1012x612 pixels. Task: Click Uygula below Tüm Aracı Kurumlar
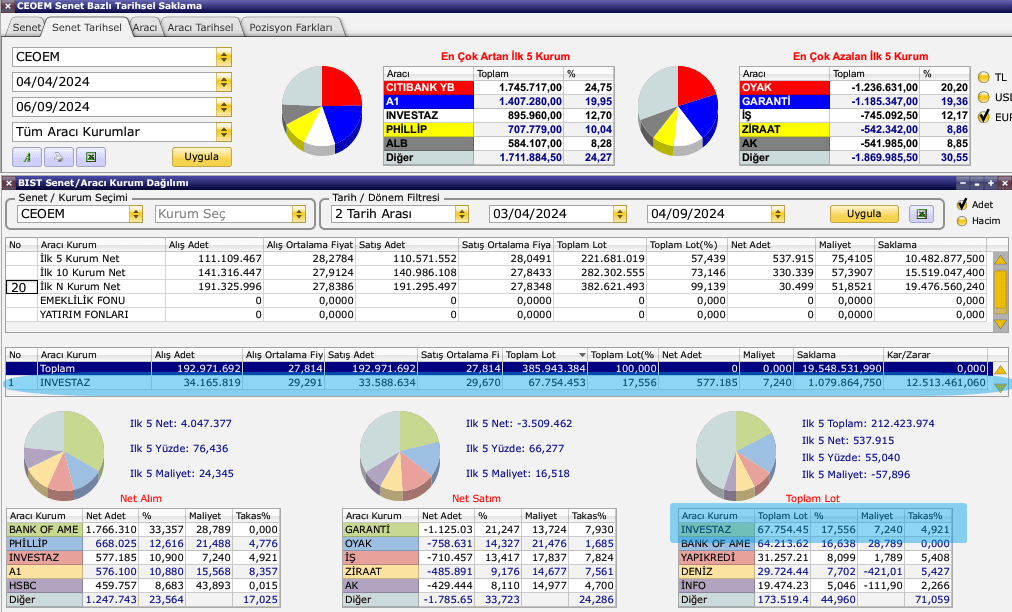(201, 157)
